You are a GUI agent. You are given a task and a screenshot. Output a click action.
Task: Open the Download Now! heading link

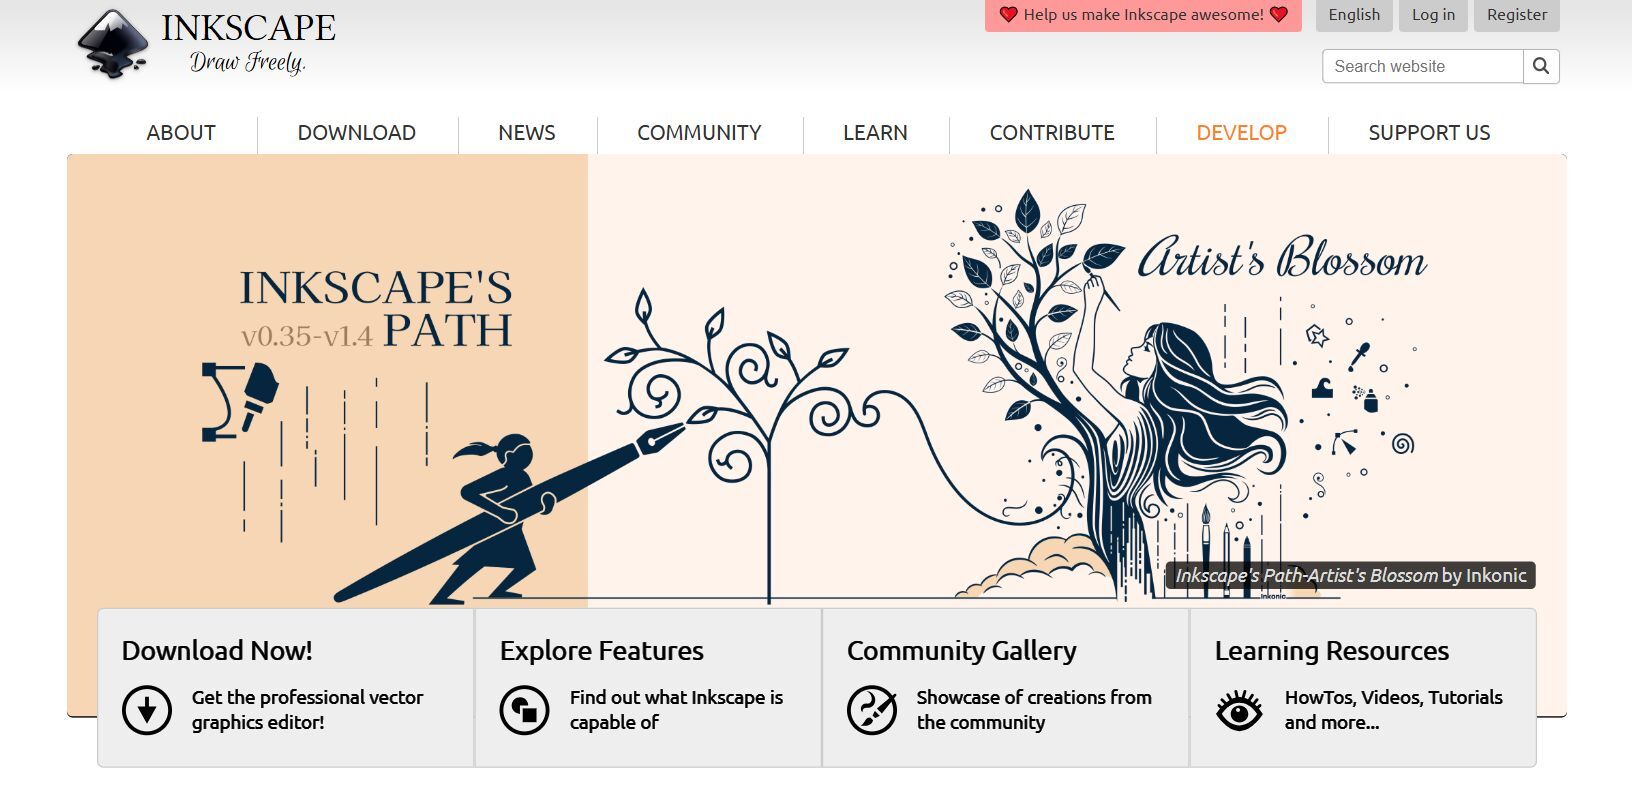point(217,651)
